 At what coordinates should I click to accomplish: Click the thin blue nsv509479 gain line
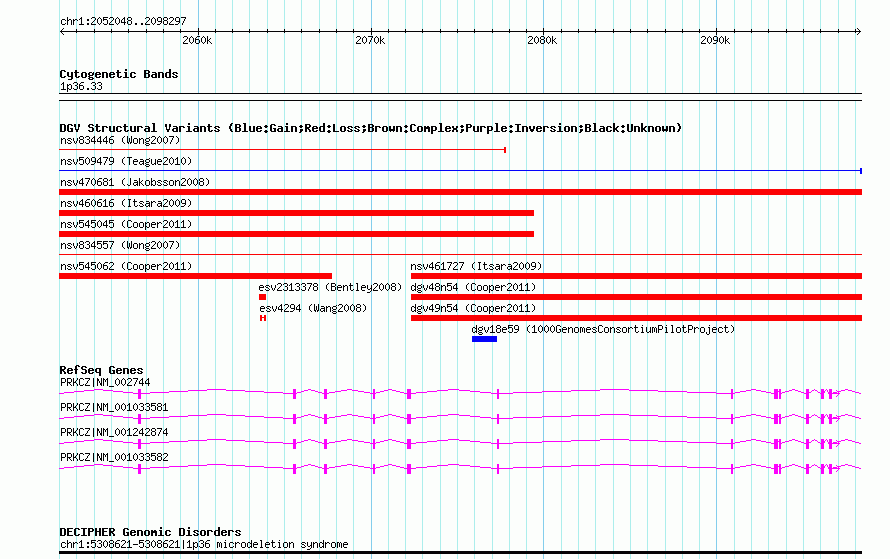tap(460, 170)
